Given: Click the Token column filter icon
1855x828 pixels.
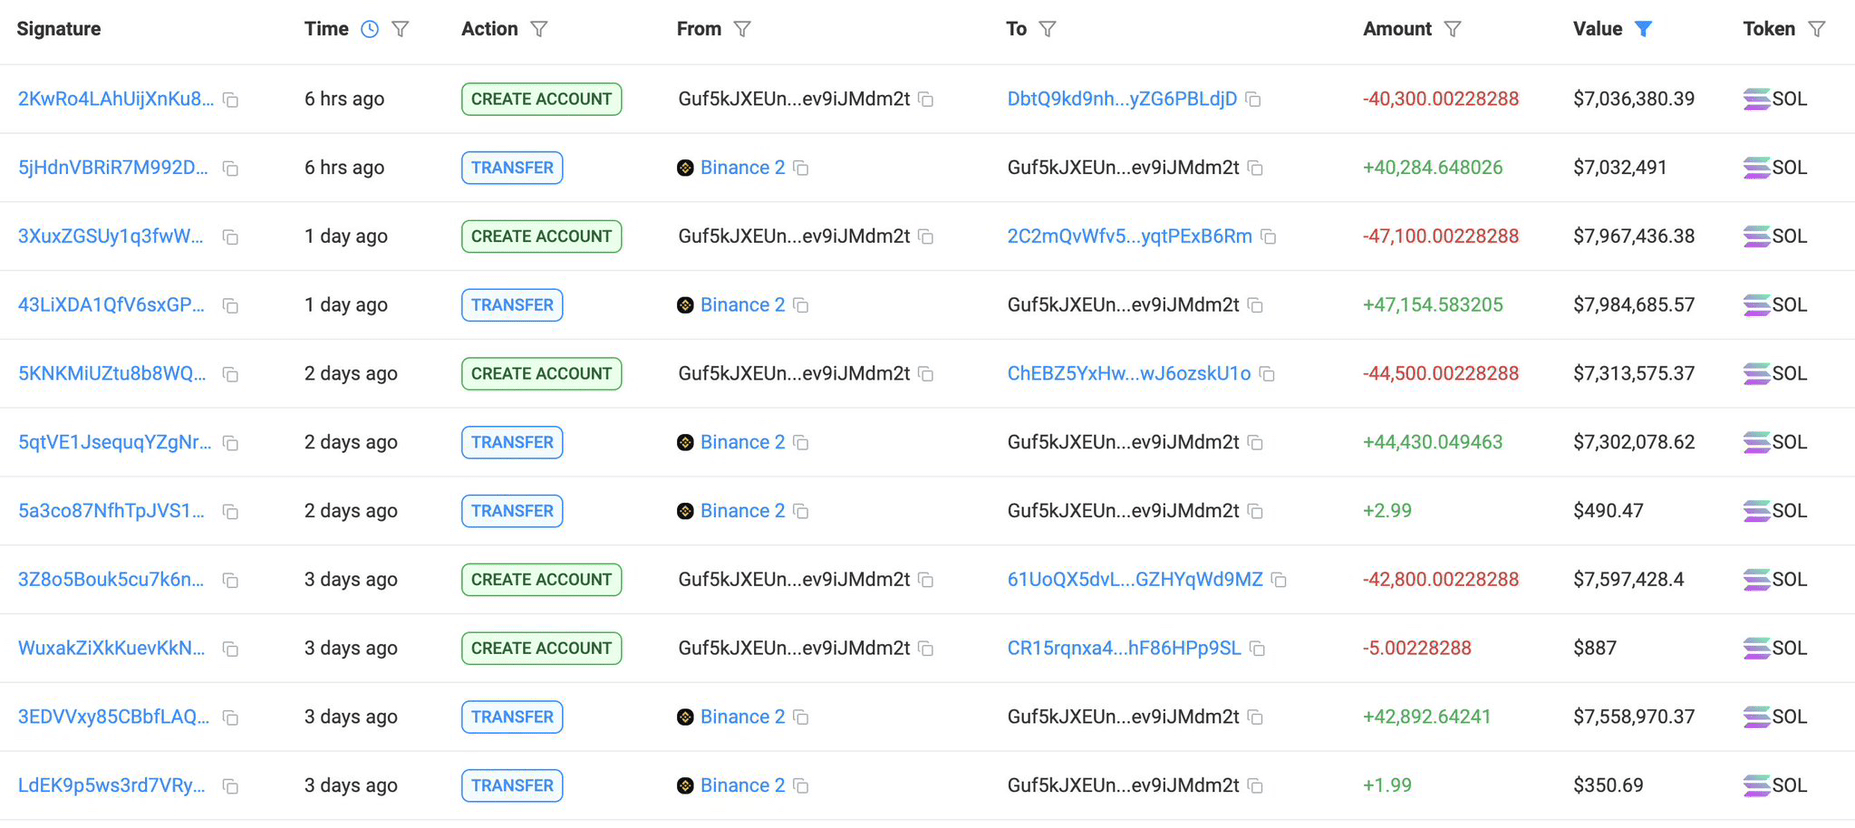Looking at the screenshot, I should (1816, 29).
